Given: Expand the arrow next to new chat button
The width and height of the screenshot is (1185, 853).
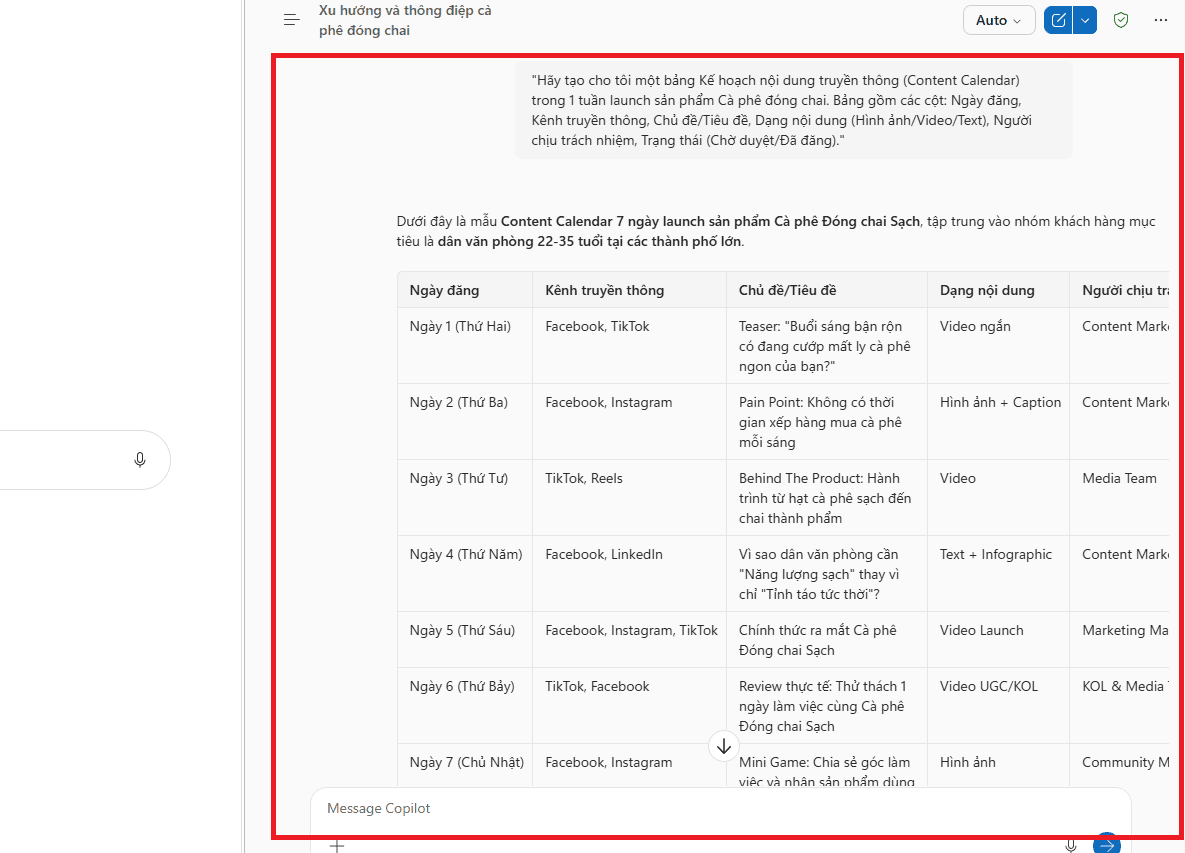Looking at the screenshot, I should tap(1084, 20).
